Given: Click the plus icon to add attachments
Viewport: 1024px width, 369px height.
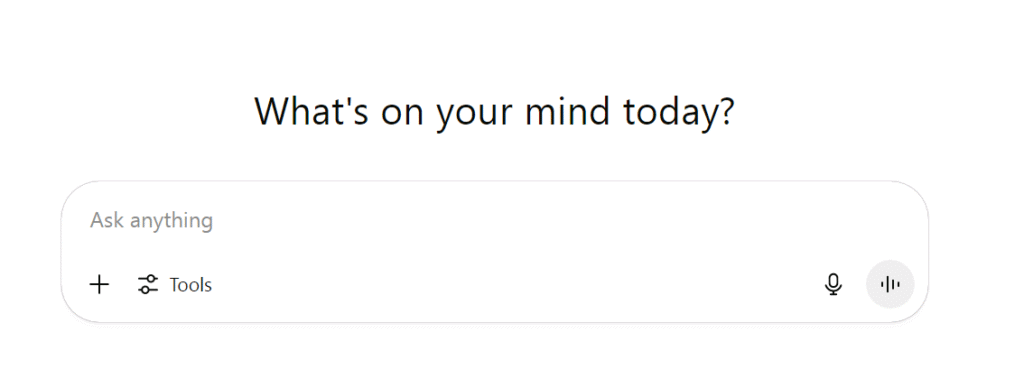Looking at the screenshot, I should (99, 285).
